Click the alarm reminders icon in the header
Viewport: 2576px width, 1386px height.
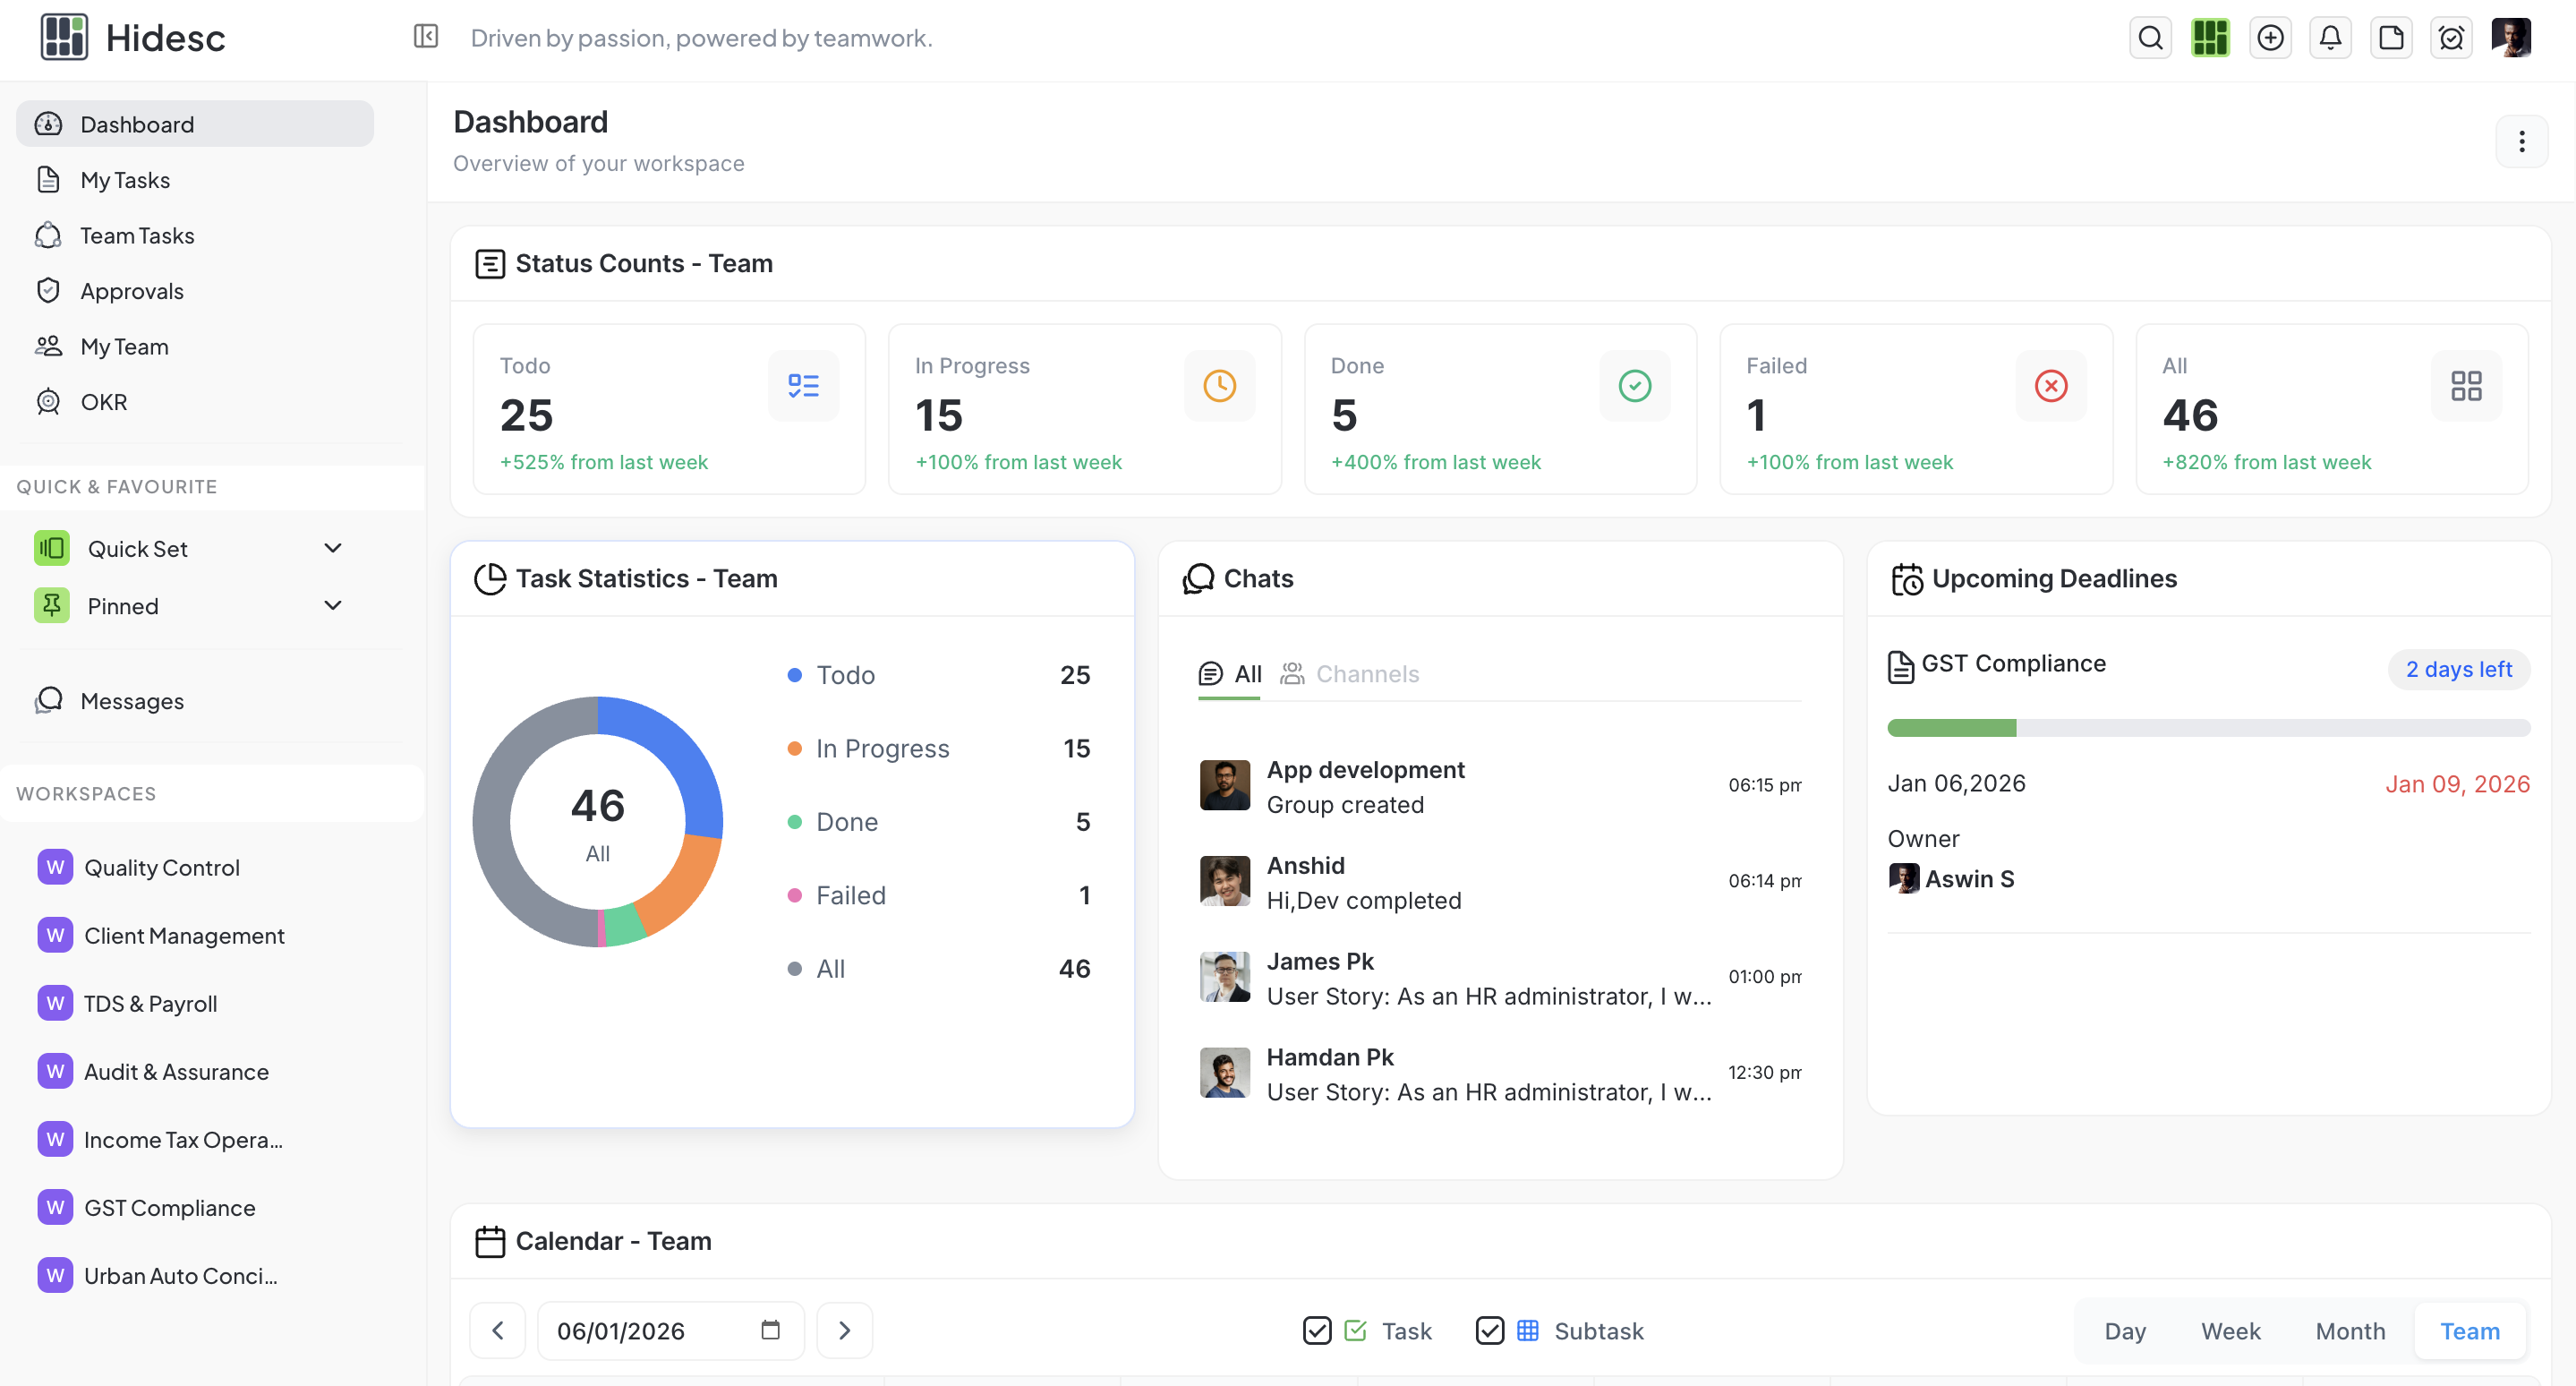coord(2451,37)
